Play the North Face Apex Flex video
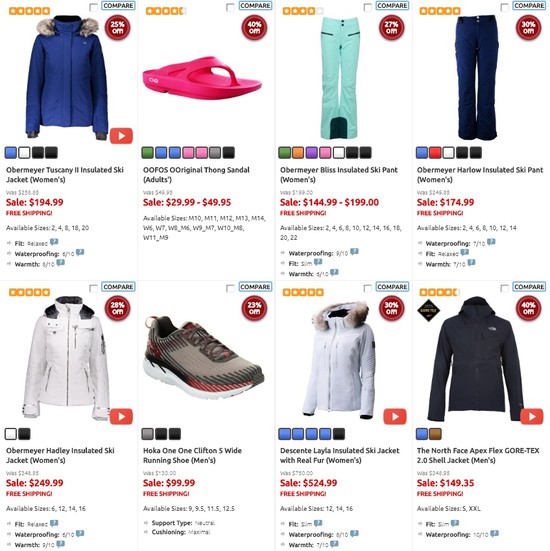 coord(532,417)
